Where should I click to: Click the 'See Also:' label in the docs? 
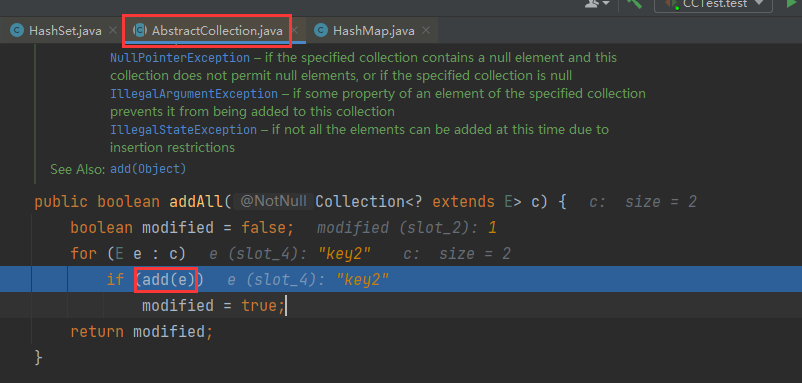(x=78, y=169)
